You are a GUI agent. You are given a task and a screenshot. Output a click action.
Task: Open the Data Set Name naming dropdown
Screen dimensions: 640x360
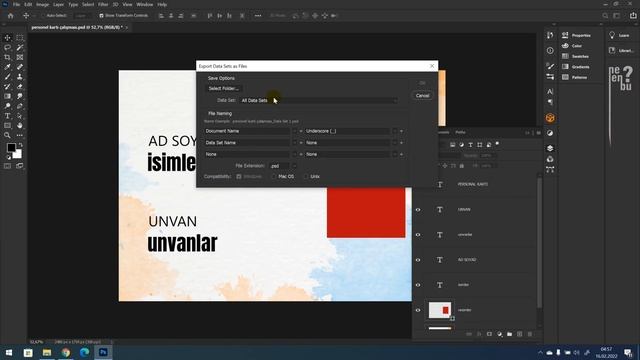pyautogui.click(x=251, y=143)
